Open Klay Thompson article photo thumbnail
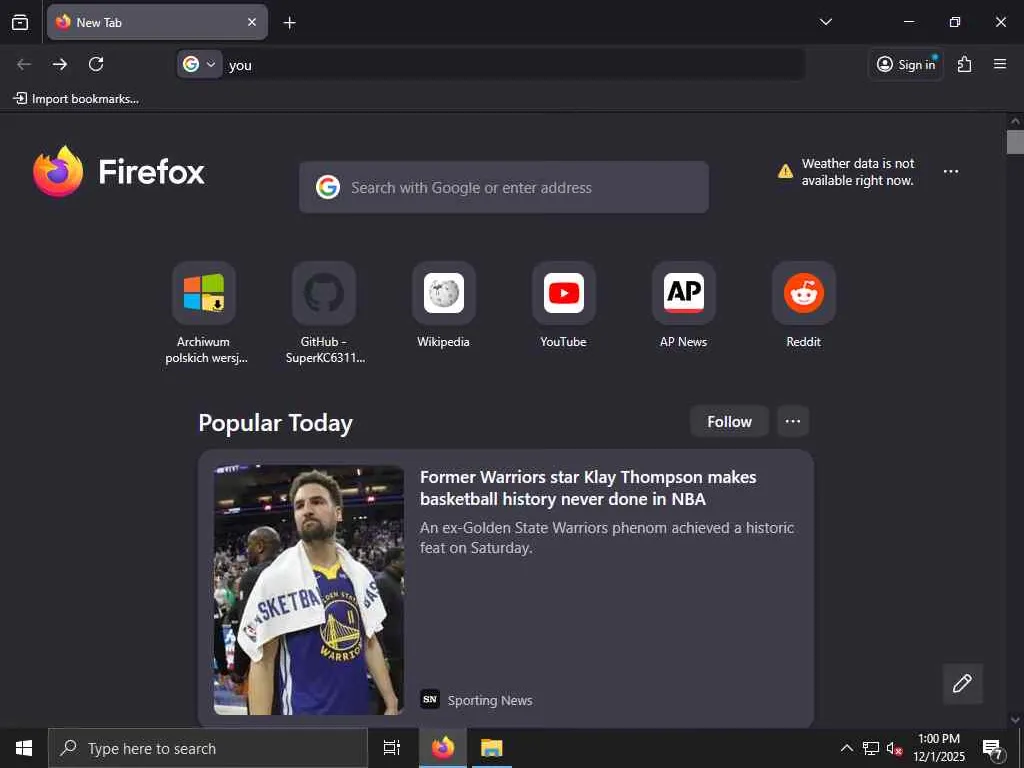Screen dimensions: 1024x768 point(309,590)
